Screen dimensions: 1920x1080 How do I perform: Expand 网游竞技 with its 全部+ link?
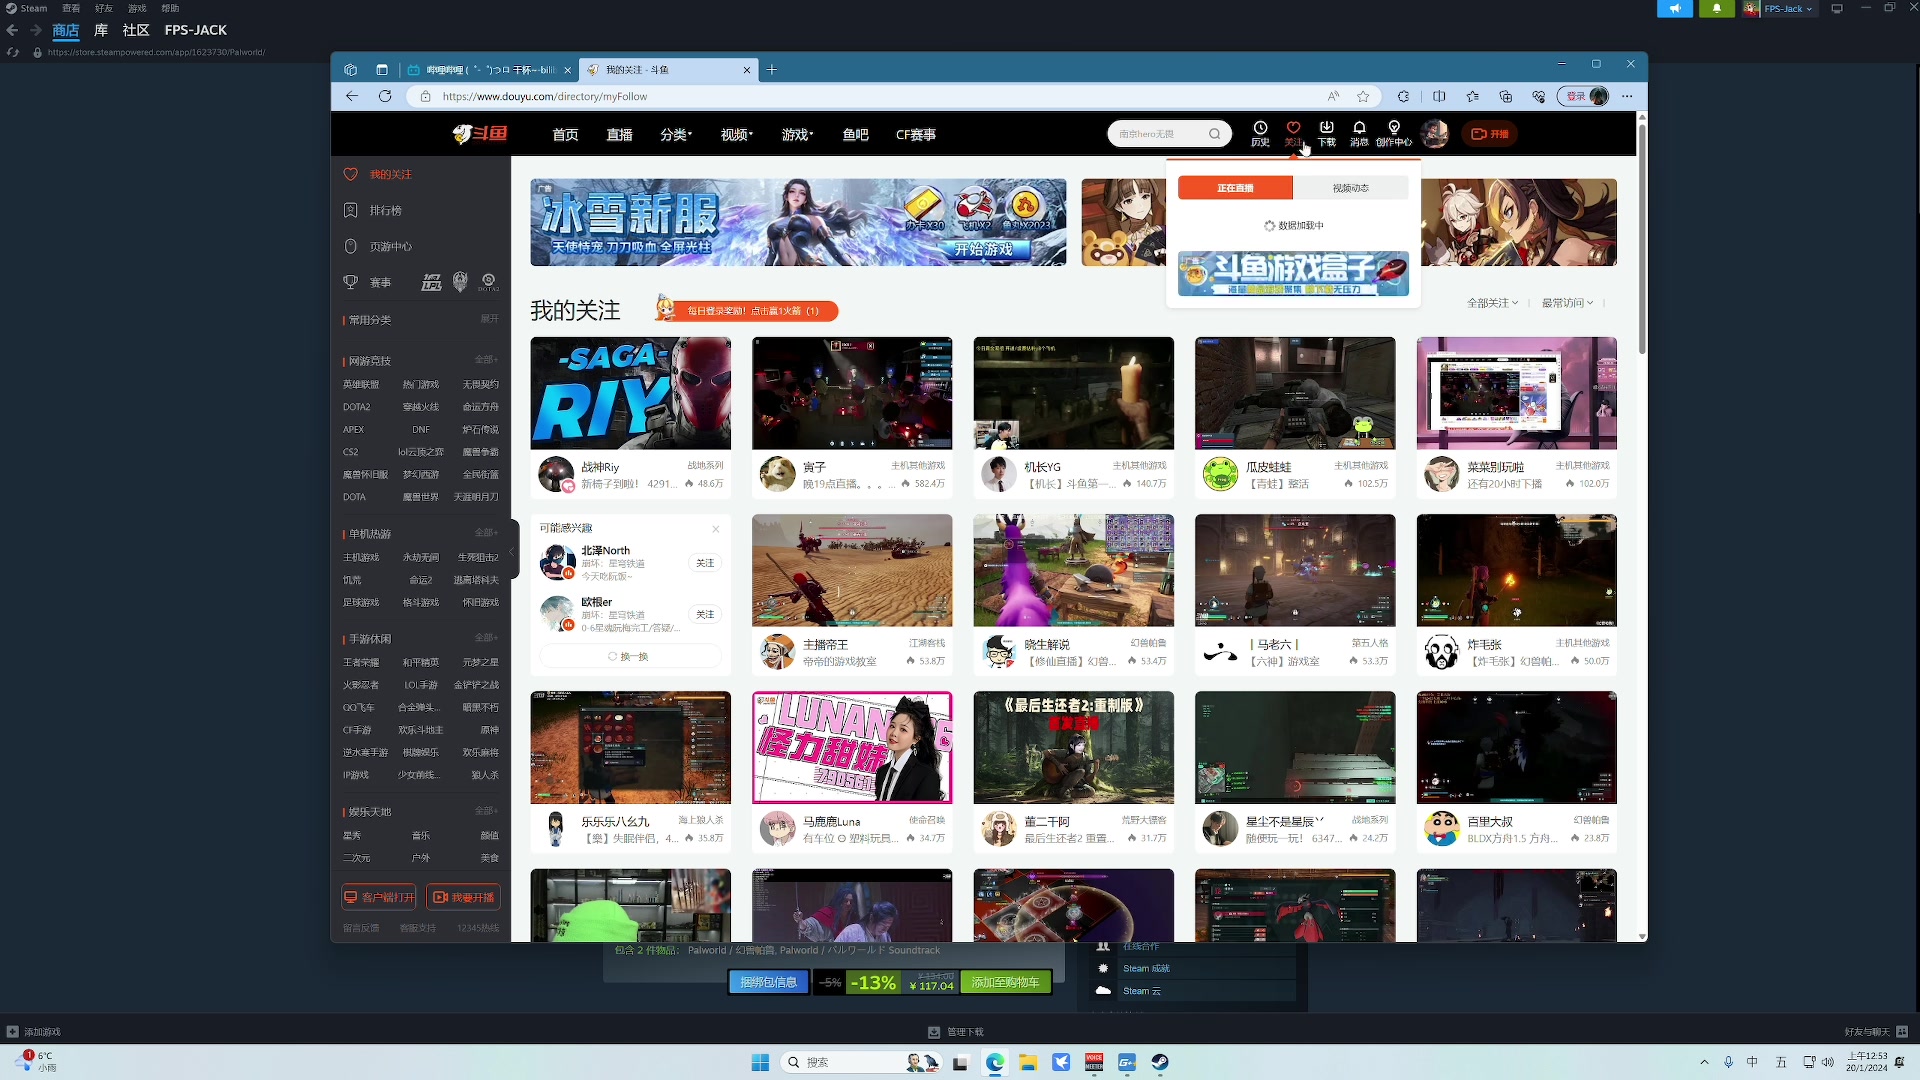[486, 360]
